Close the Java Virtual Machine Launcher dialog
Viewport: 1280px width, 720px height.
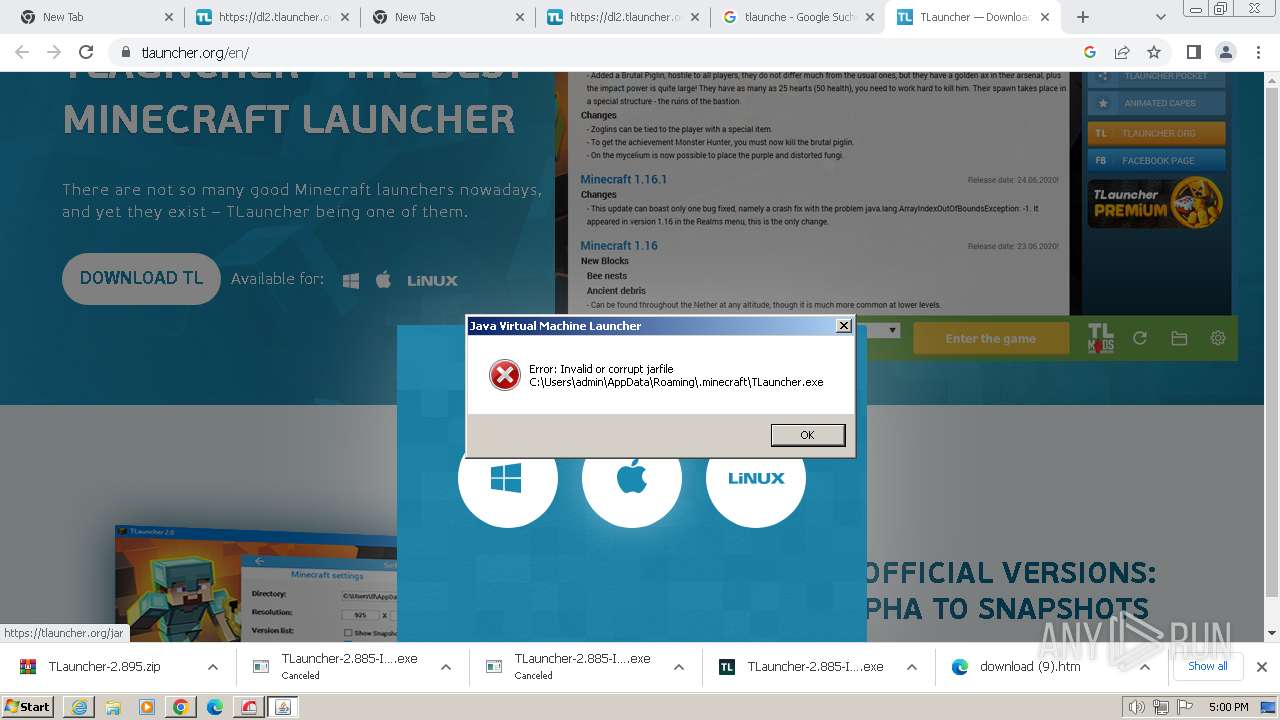pos(843,326)
